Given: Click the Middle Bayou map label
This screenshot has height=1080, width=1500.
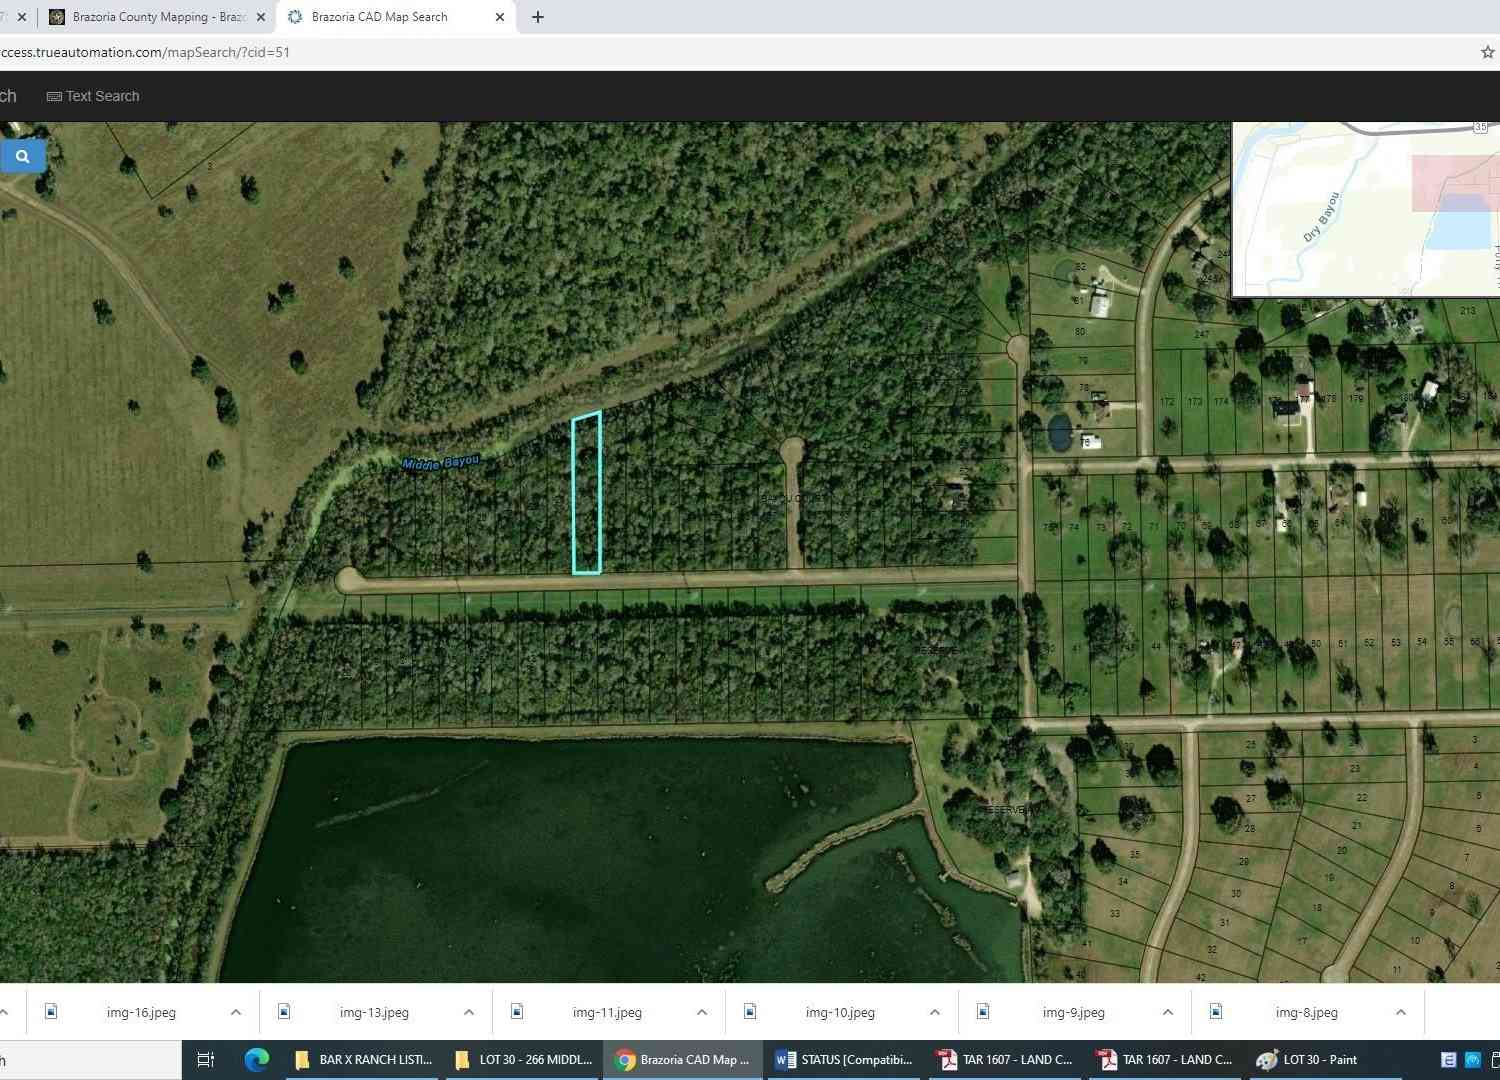Looking at the screenshot, I should pyautogui.click(x=440, y=462).
